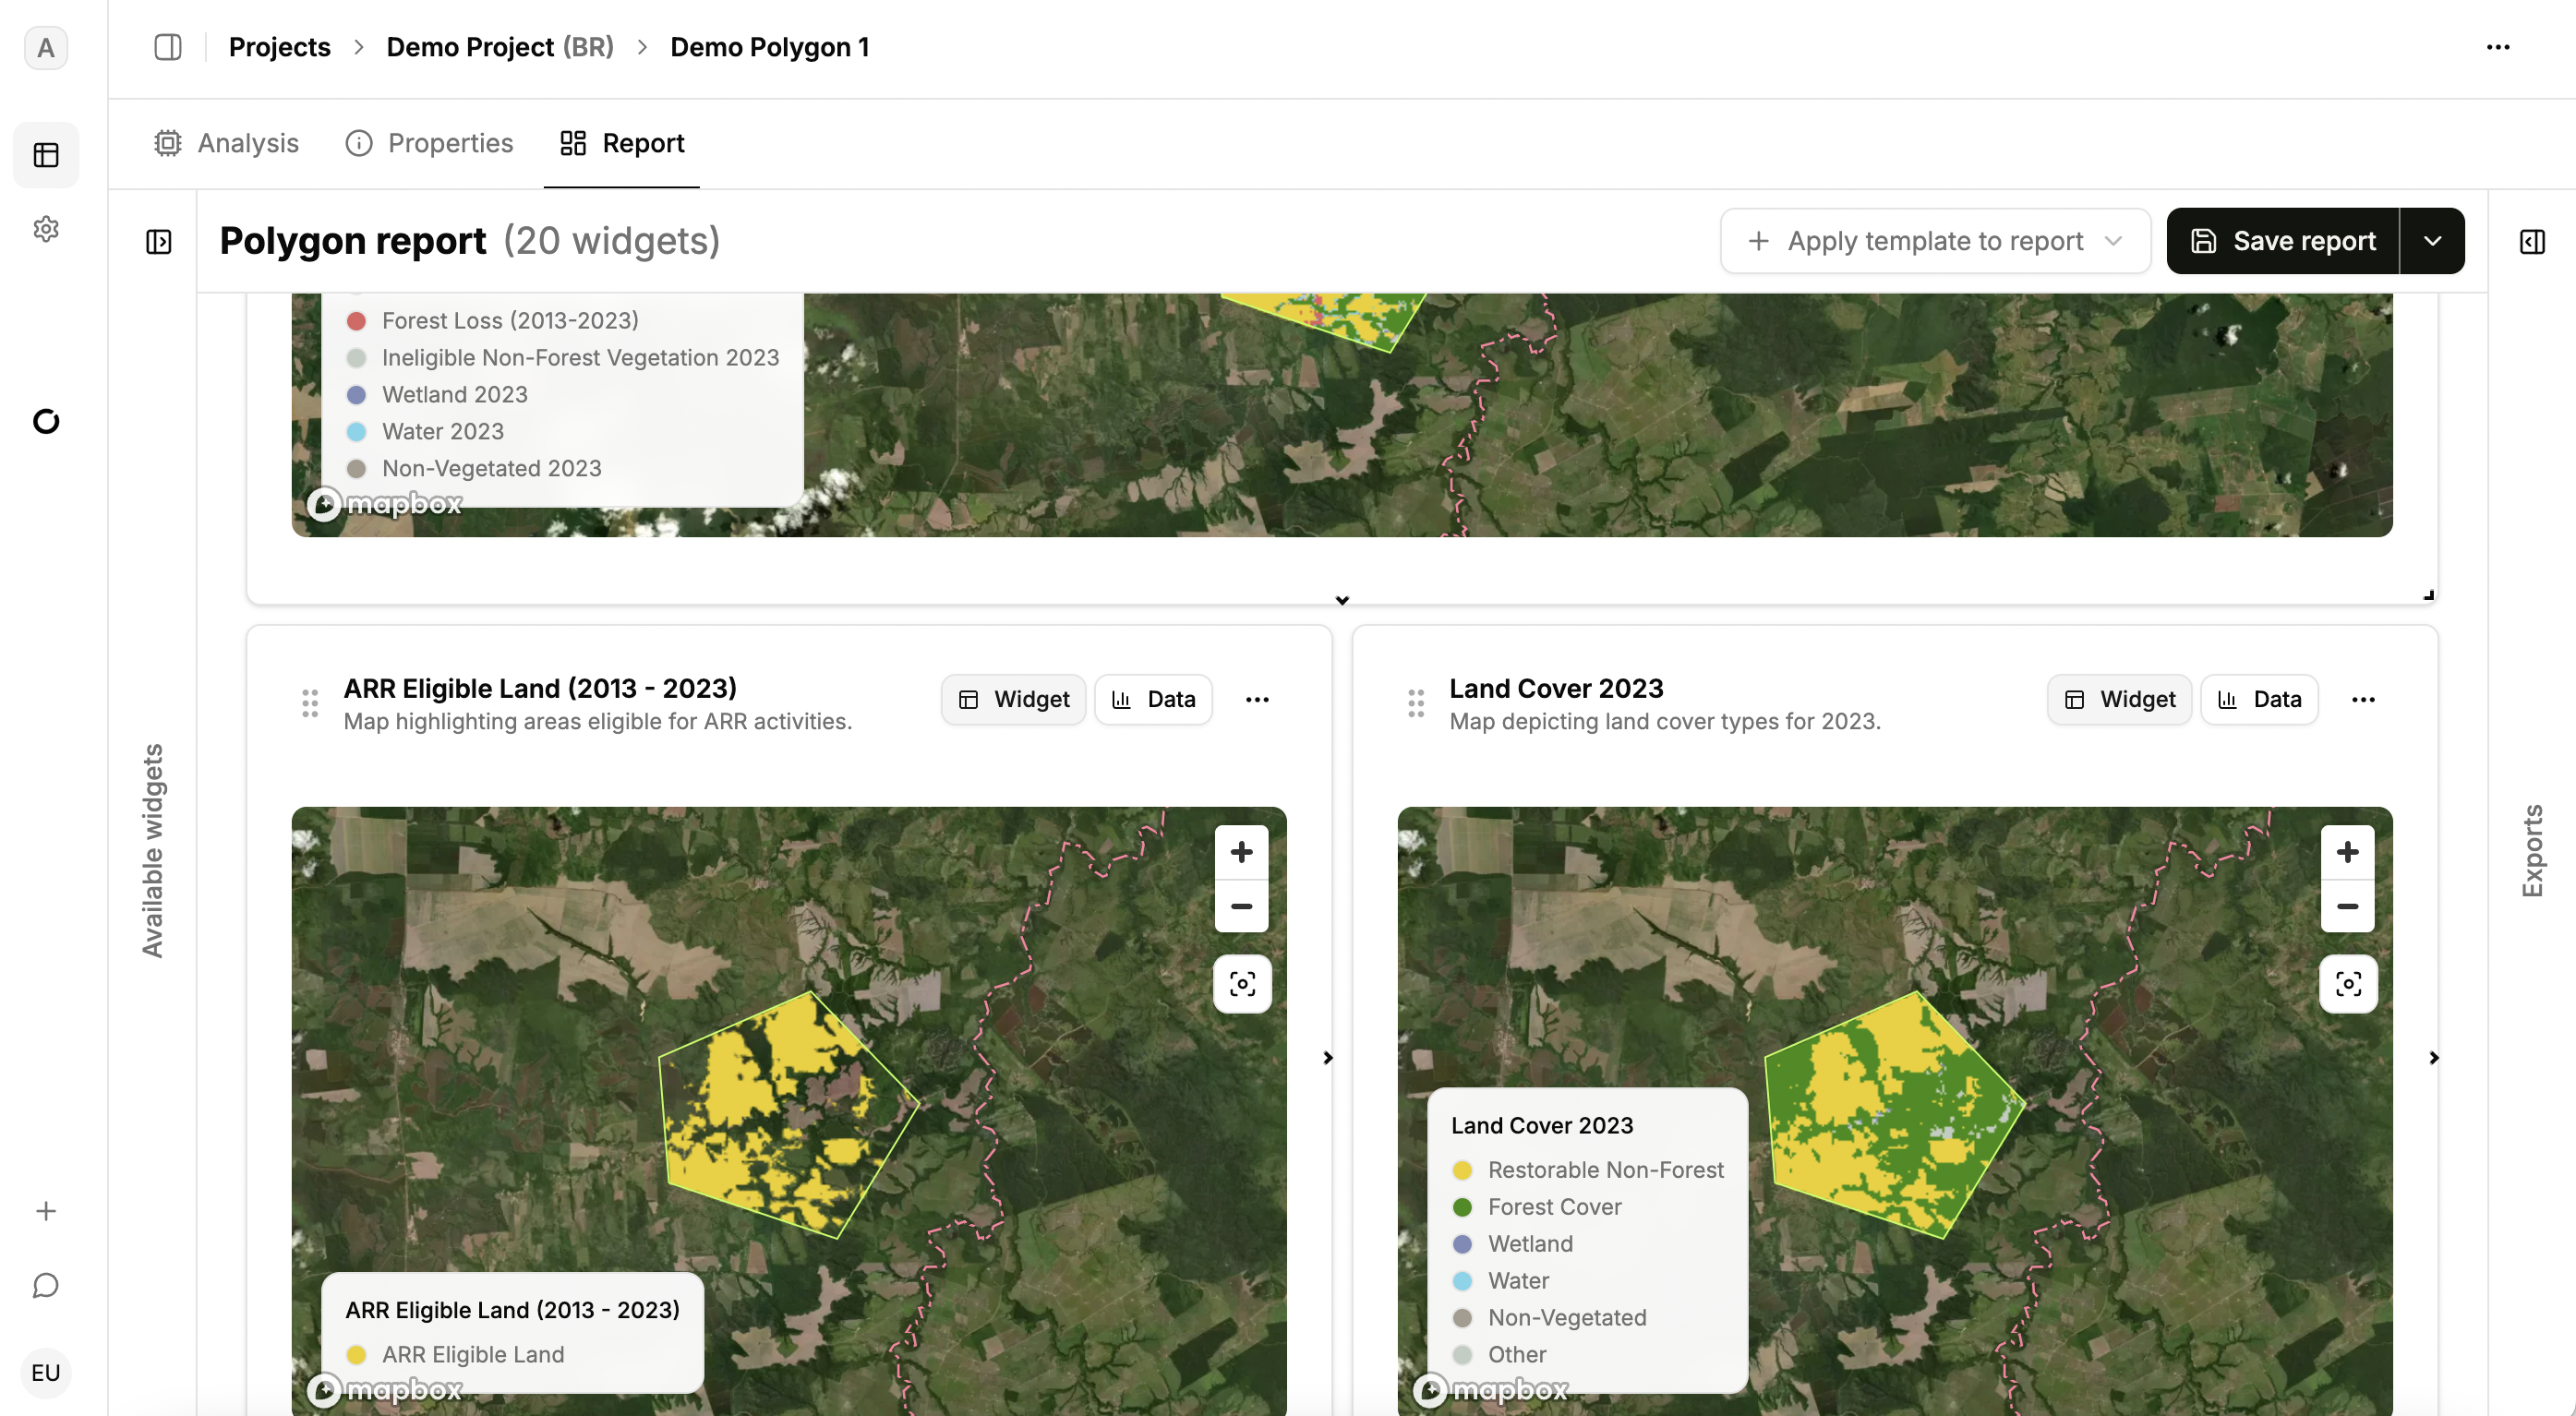Click Restorable Non-Forest yellow legend swatch

1462,1170
